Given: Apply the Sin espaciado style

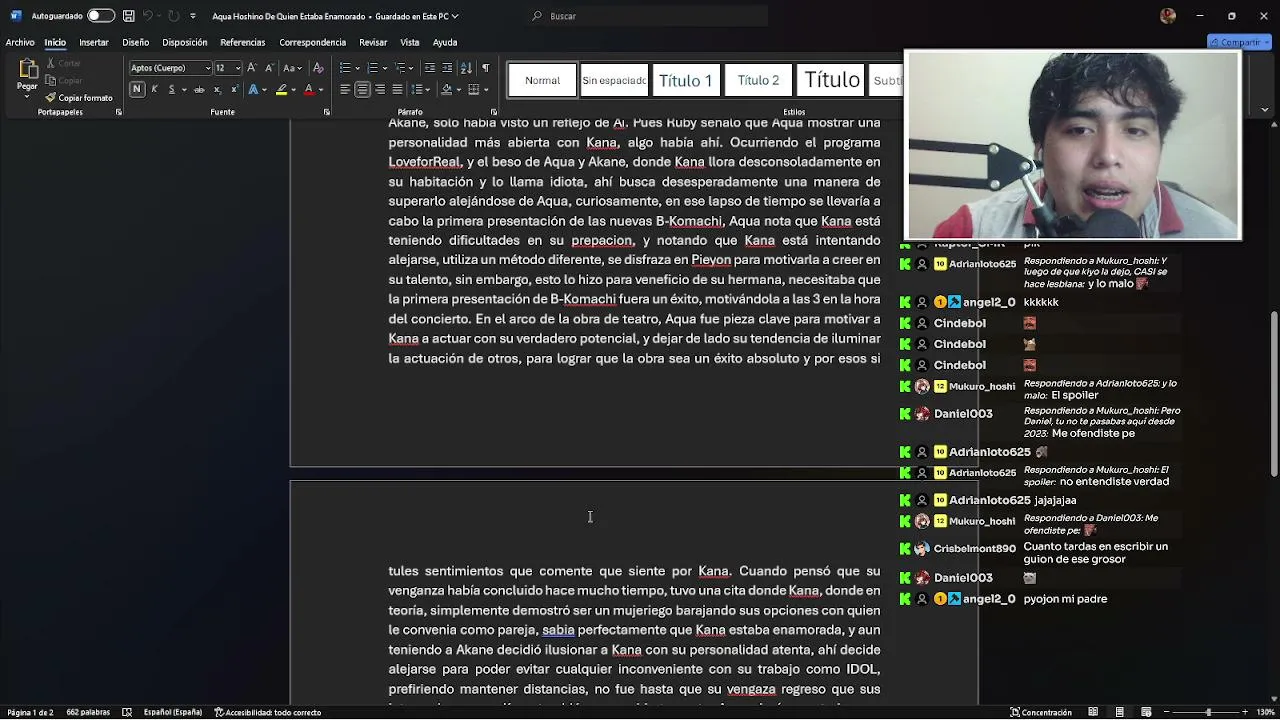Looking at the screenshot, I should 614,80.
